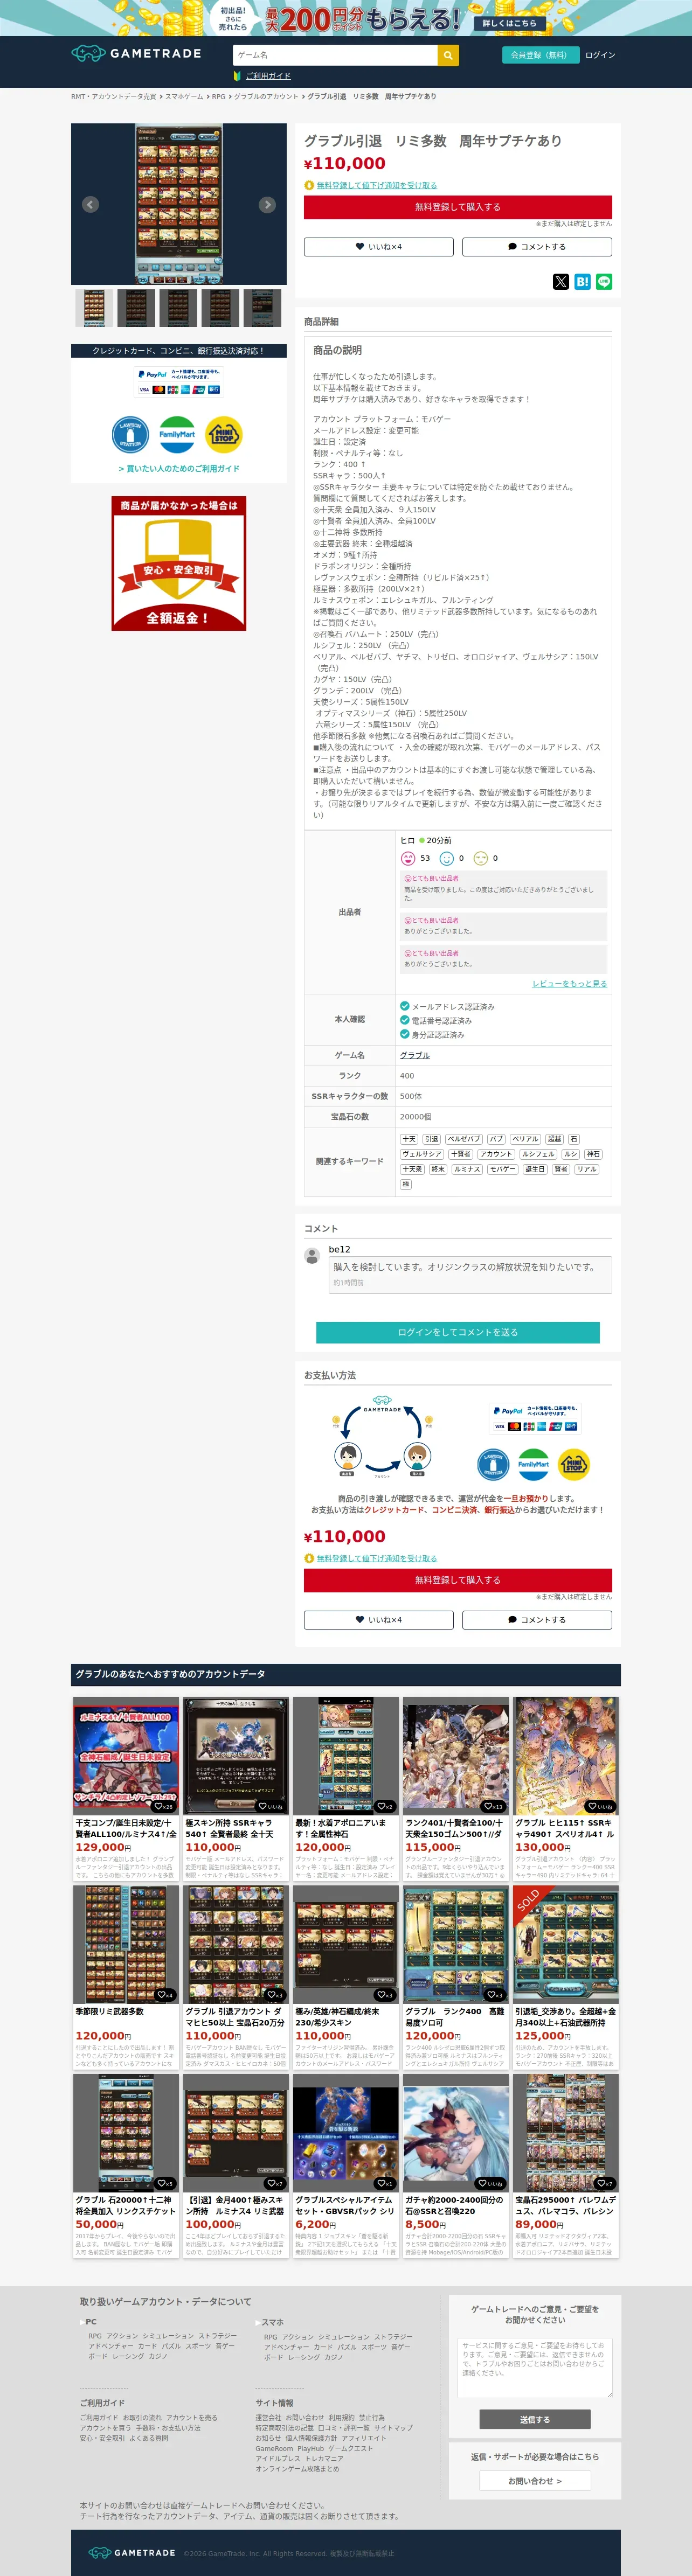Click the レビューをもっと見る link
Image resolution: width=692 pixels, height=2576 pixels.
tap(569, 984)
